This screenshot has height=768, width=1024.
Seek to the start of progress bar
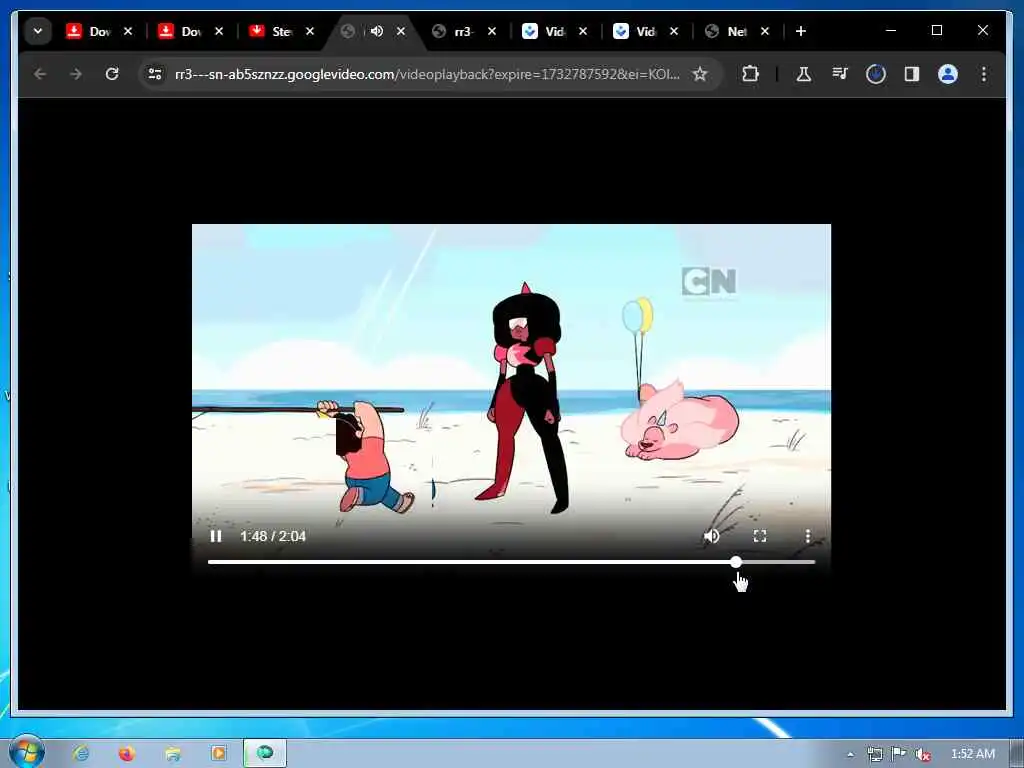(210, 562)
